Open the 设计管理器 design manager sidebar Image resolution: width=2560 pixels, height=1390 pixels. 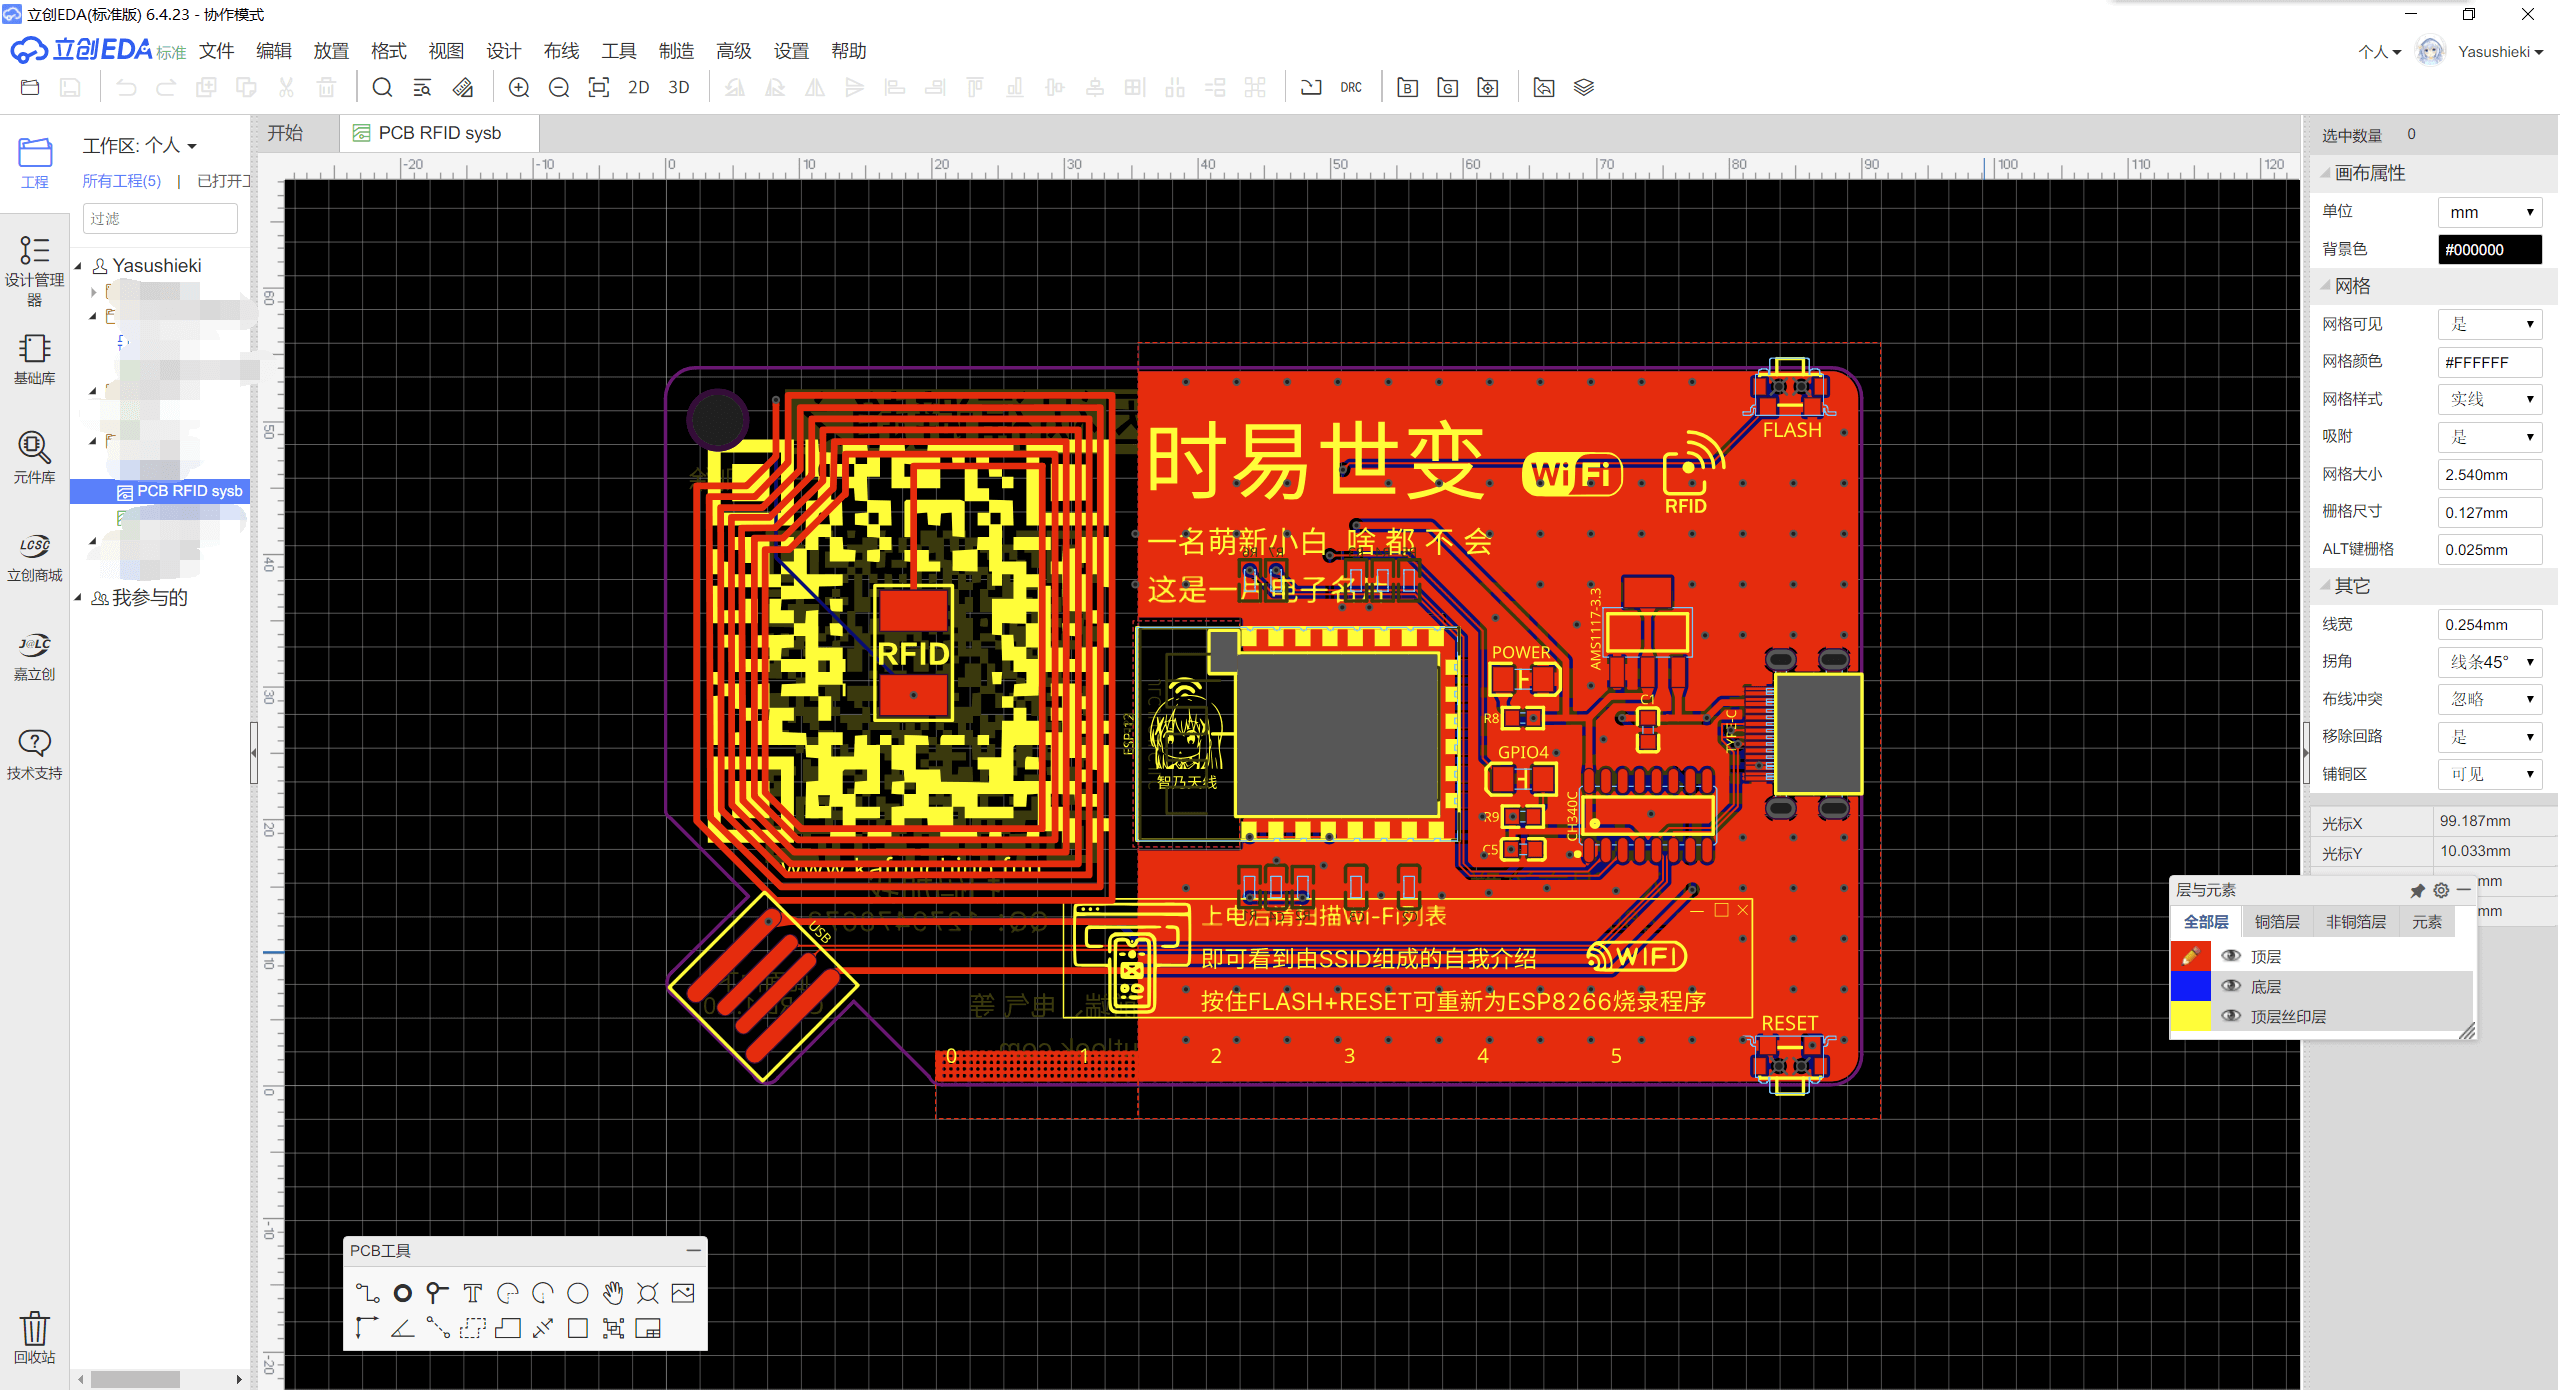(34, 270)
